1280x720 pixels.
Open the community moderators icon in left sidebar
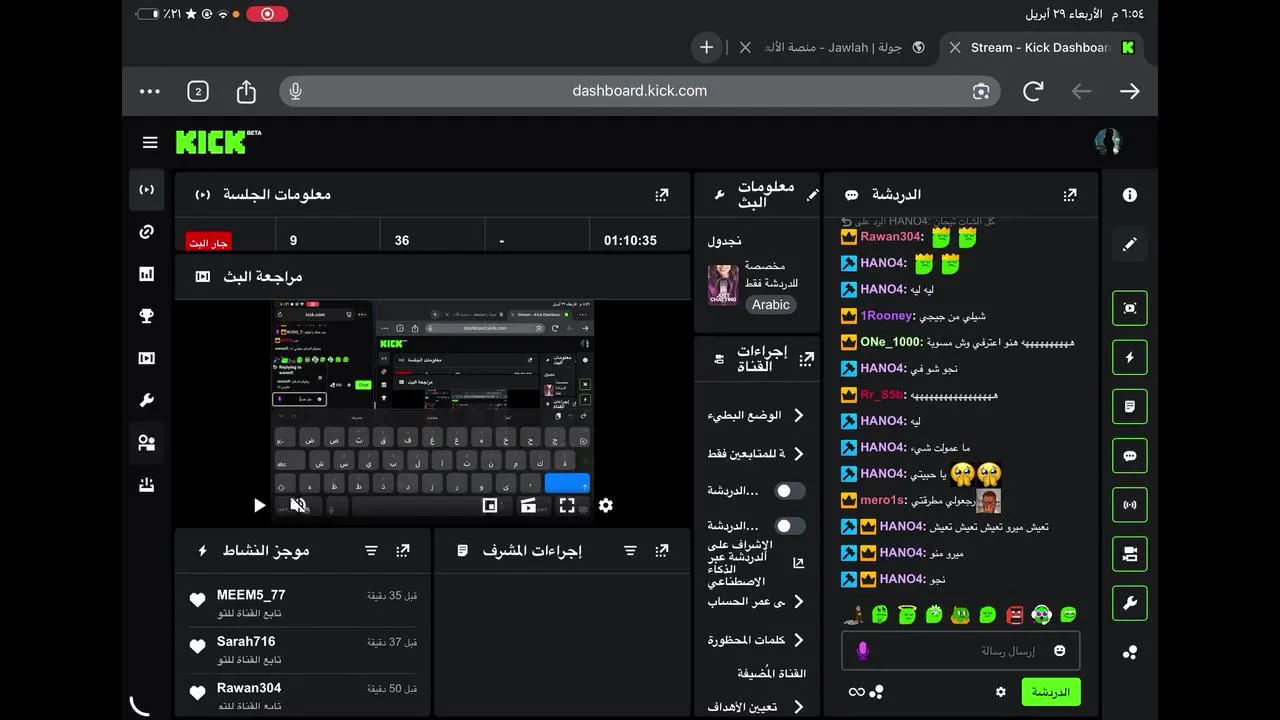pos(147,443)
